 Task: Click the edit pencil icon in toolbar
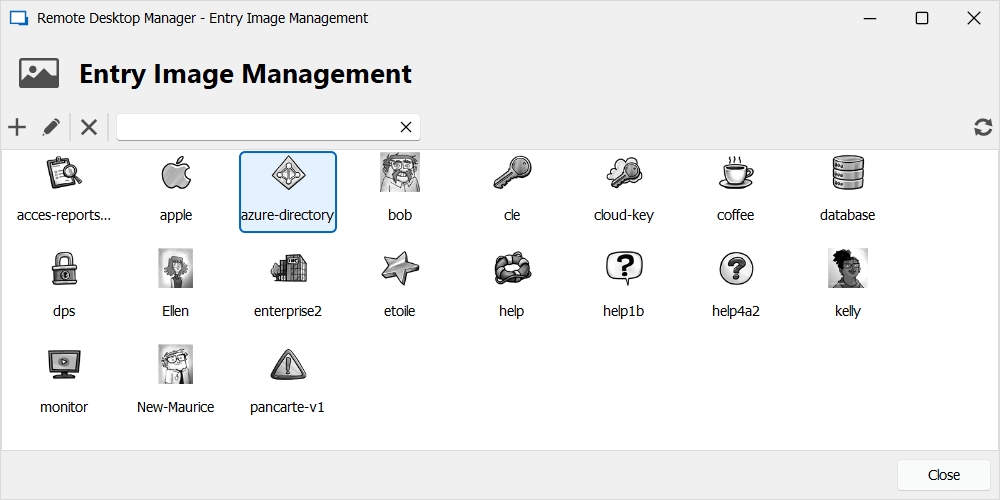coord(51,127)
